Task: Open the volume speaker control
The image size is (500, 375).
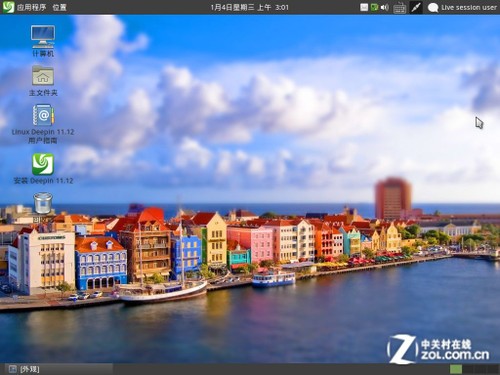Action: [x=385, y=7]
